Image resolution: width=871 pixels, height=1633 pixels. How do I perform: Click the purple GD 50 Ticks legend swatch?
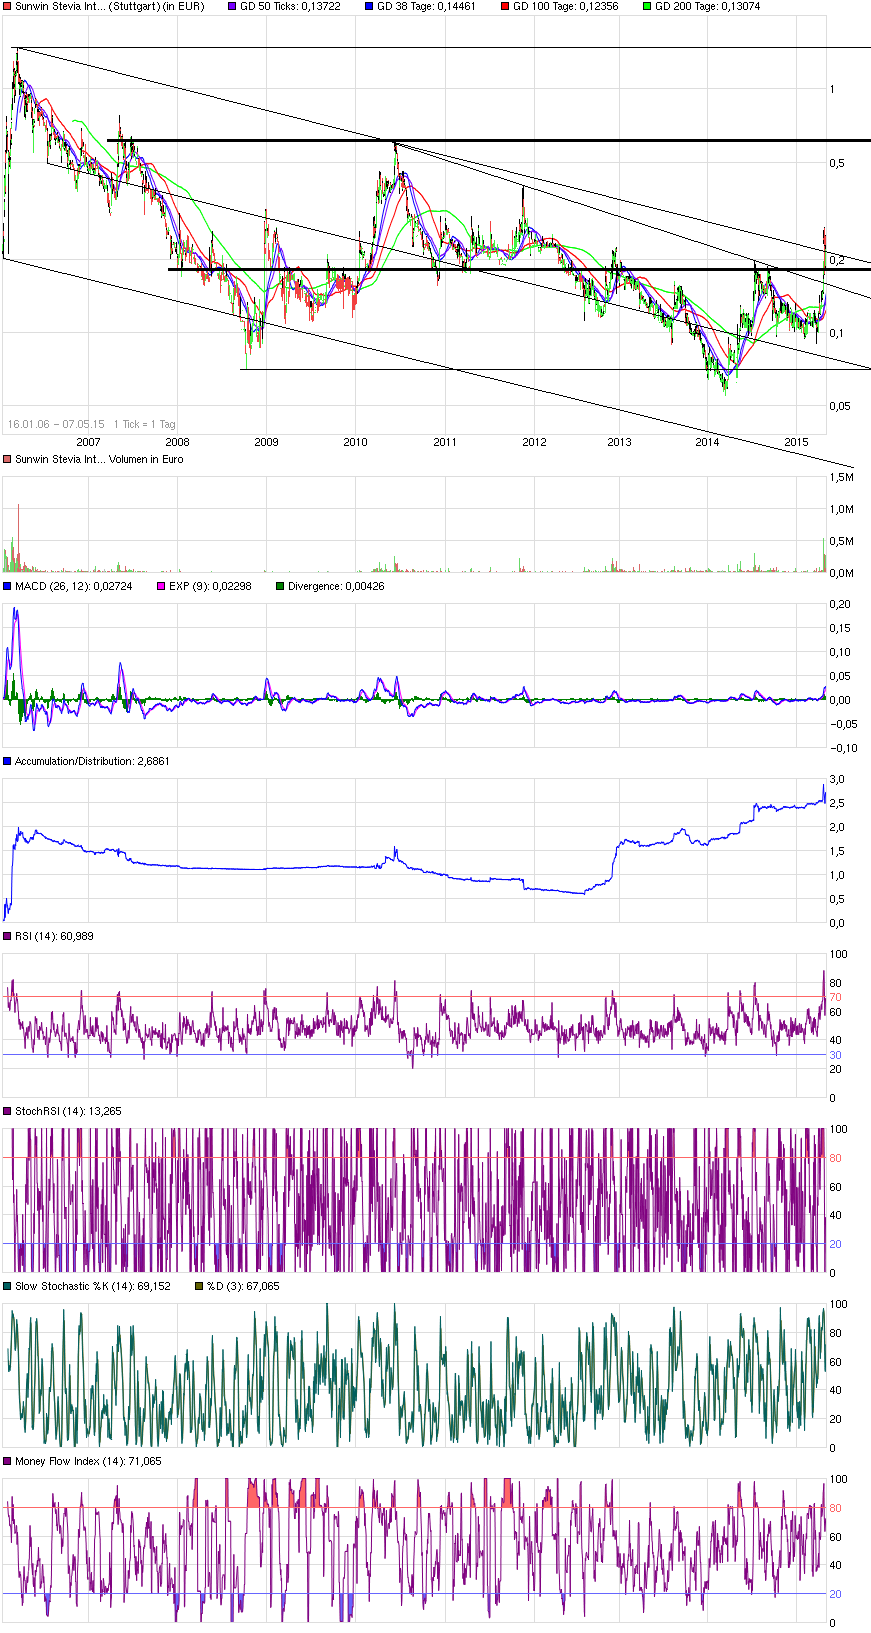point(232,6)
